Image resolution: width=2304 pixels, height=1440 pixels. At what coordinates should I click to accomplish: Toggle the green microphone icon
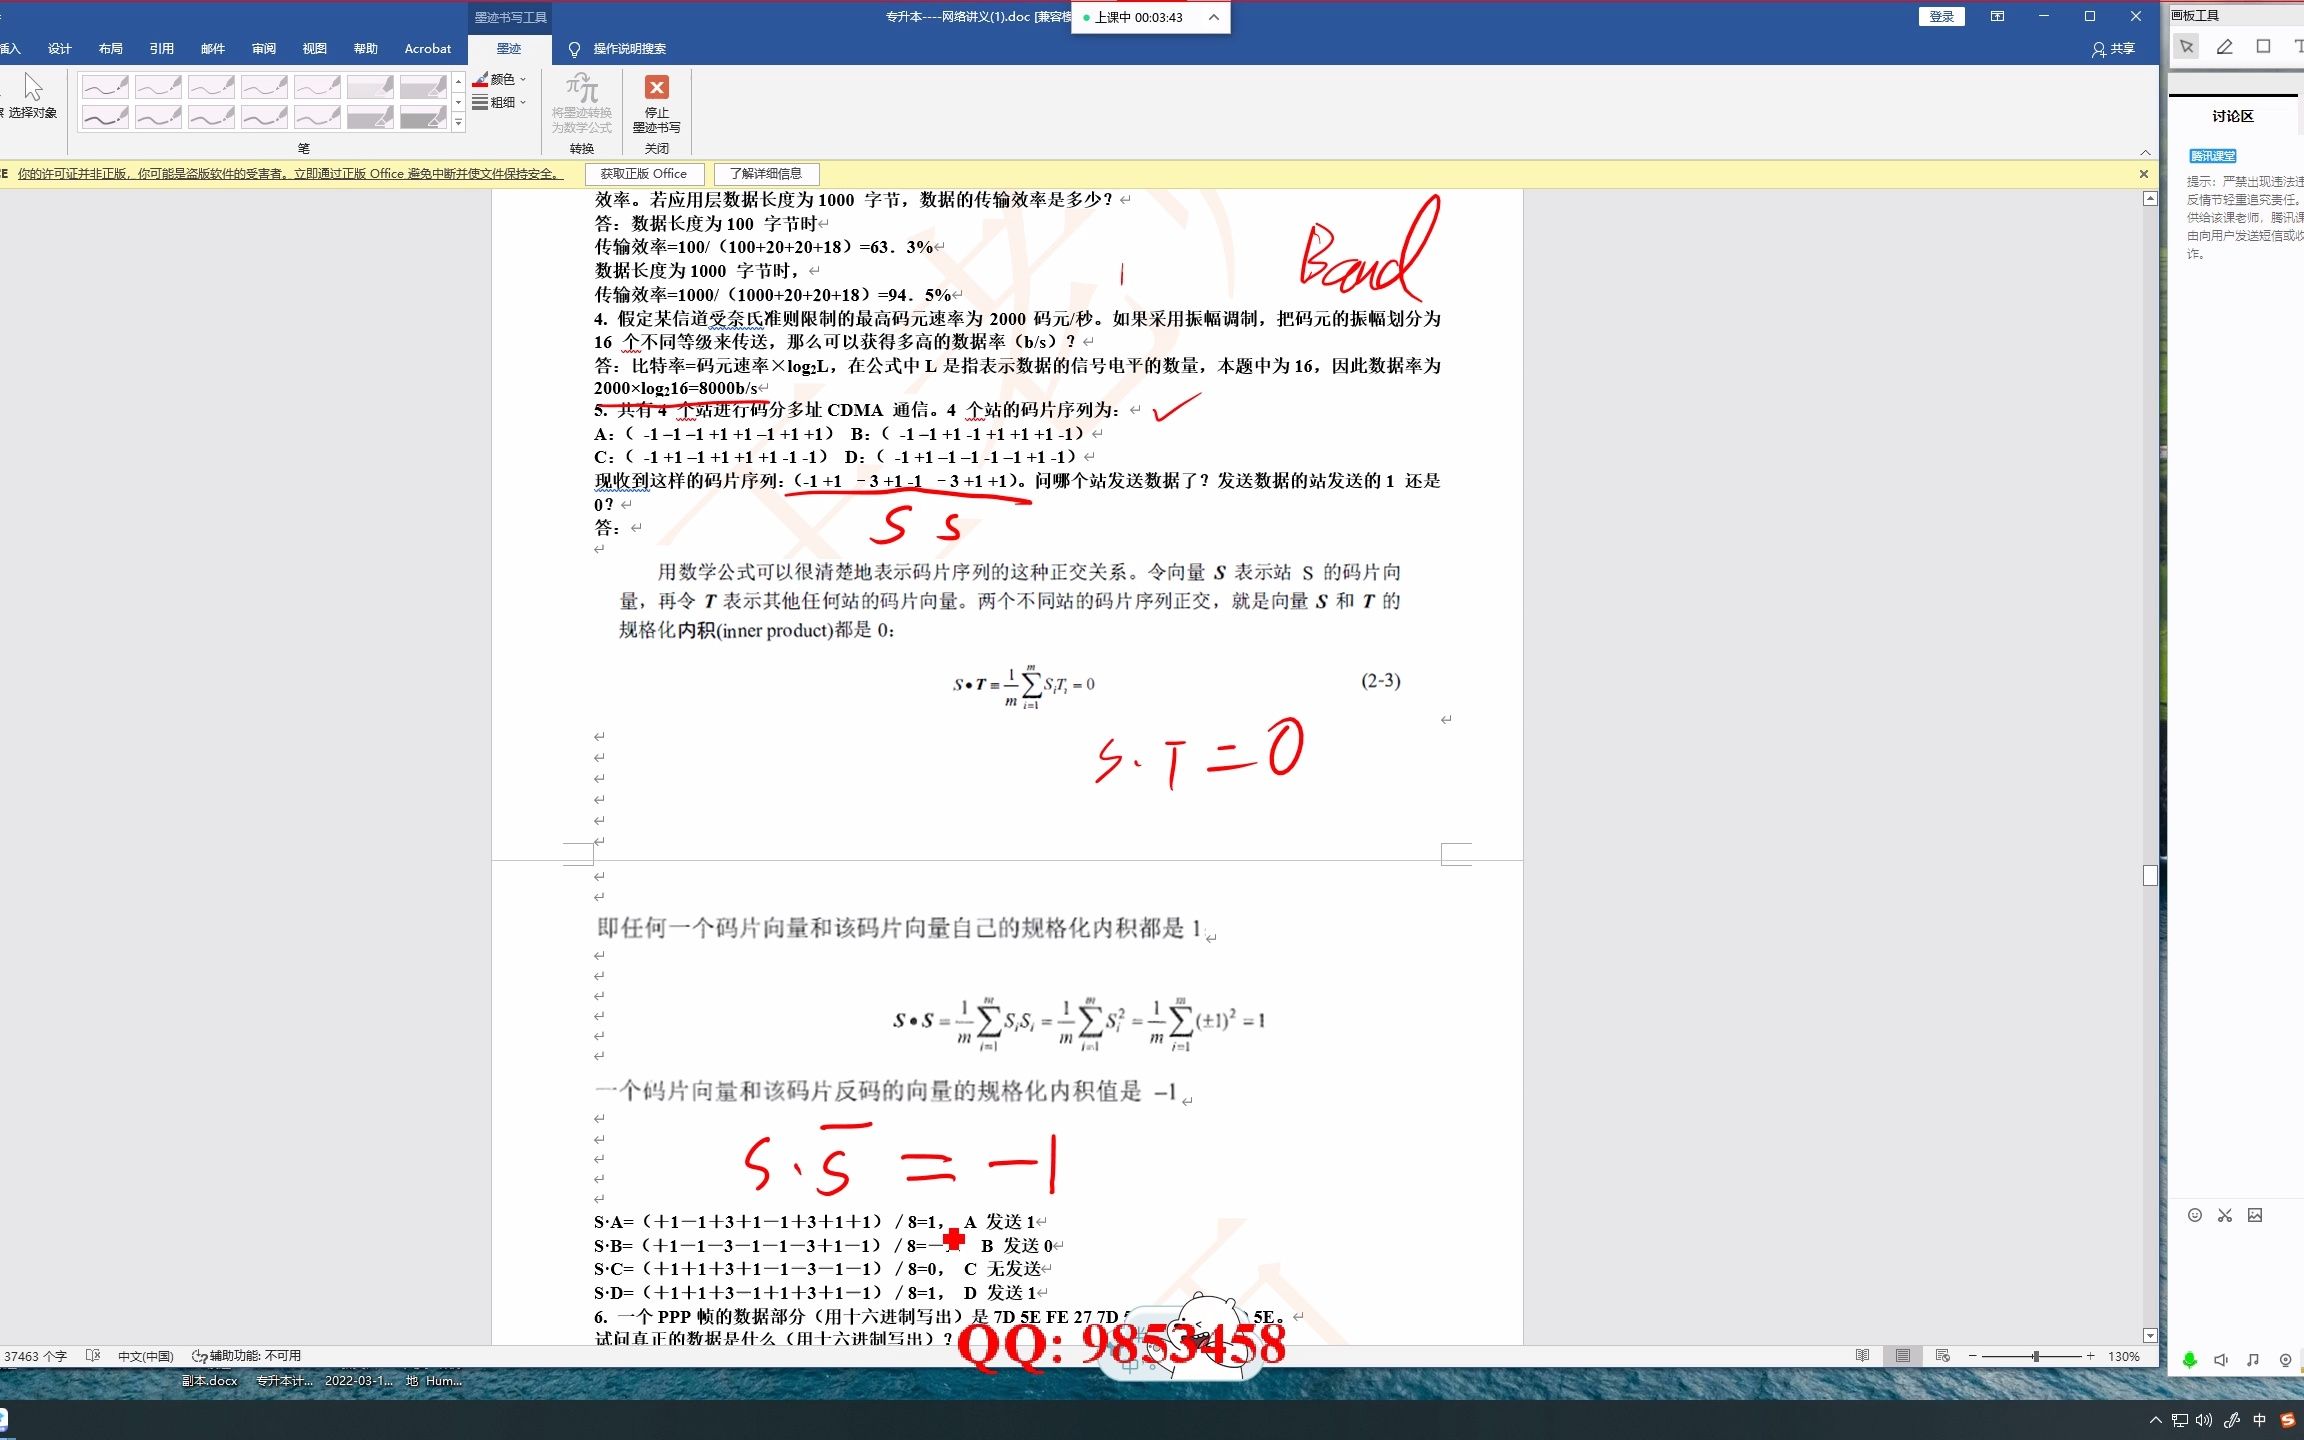click(x=2190, y=1359)
